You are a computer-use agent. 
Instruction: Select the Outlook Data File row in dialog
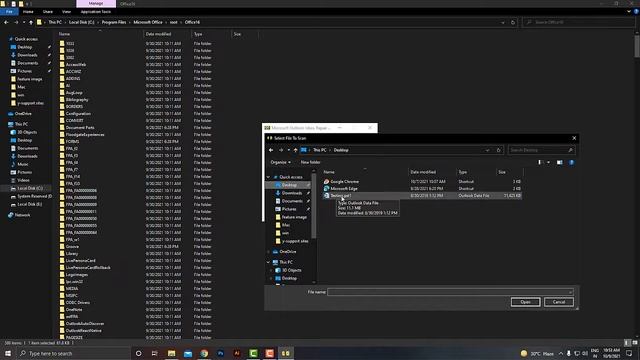(422, 196)
